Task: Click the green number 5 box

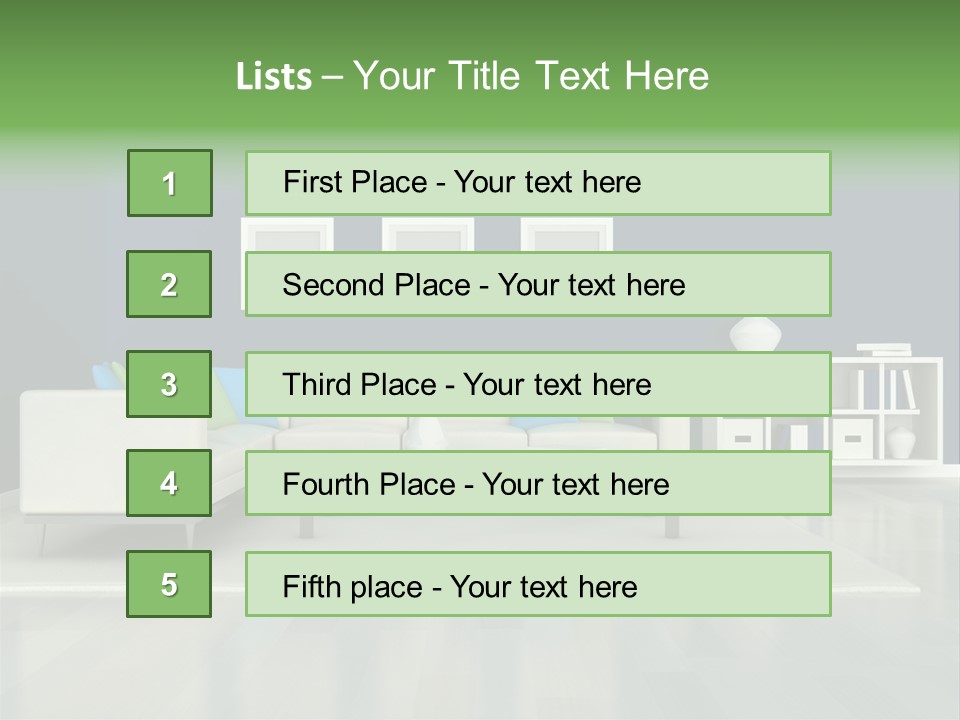Action: [x=169, y=584]
